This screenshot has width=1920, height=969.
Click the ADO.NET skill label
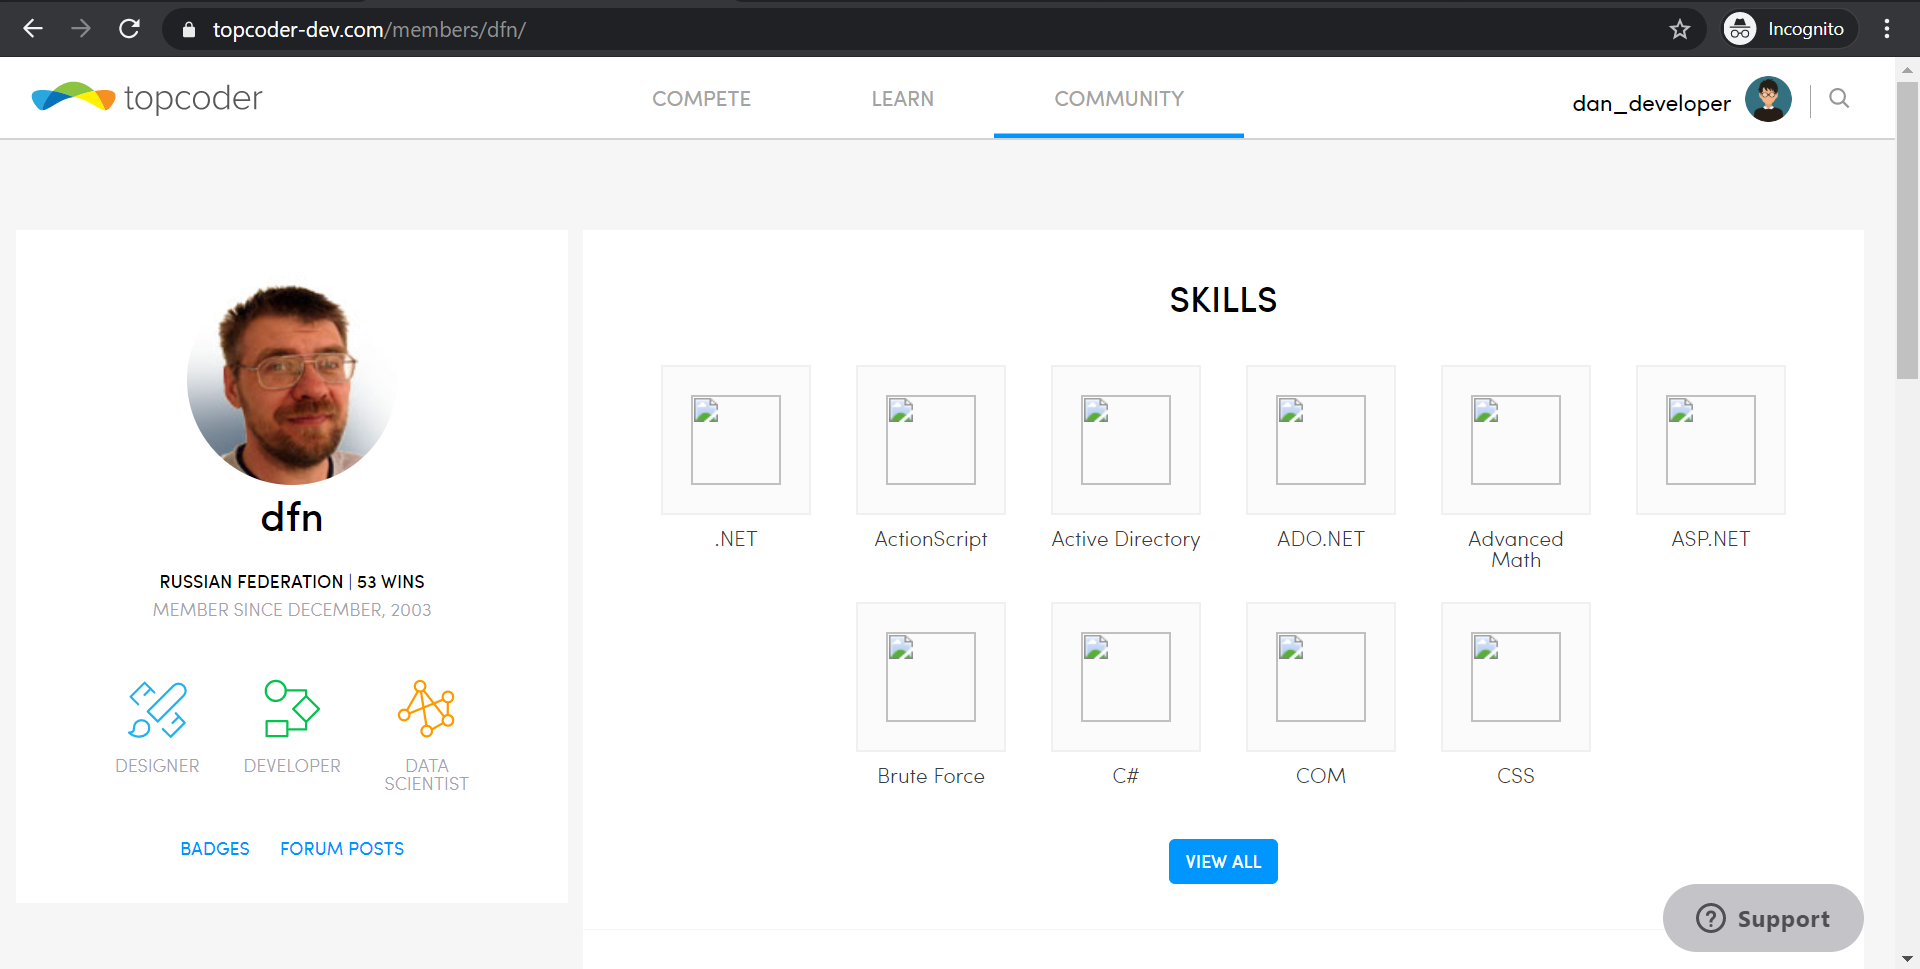click(1321, 539)
